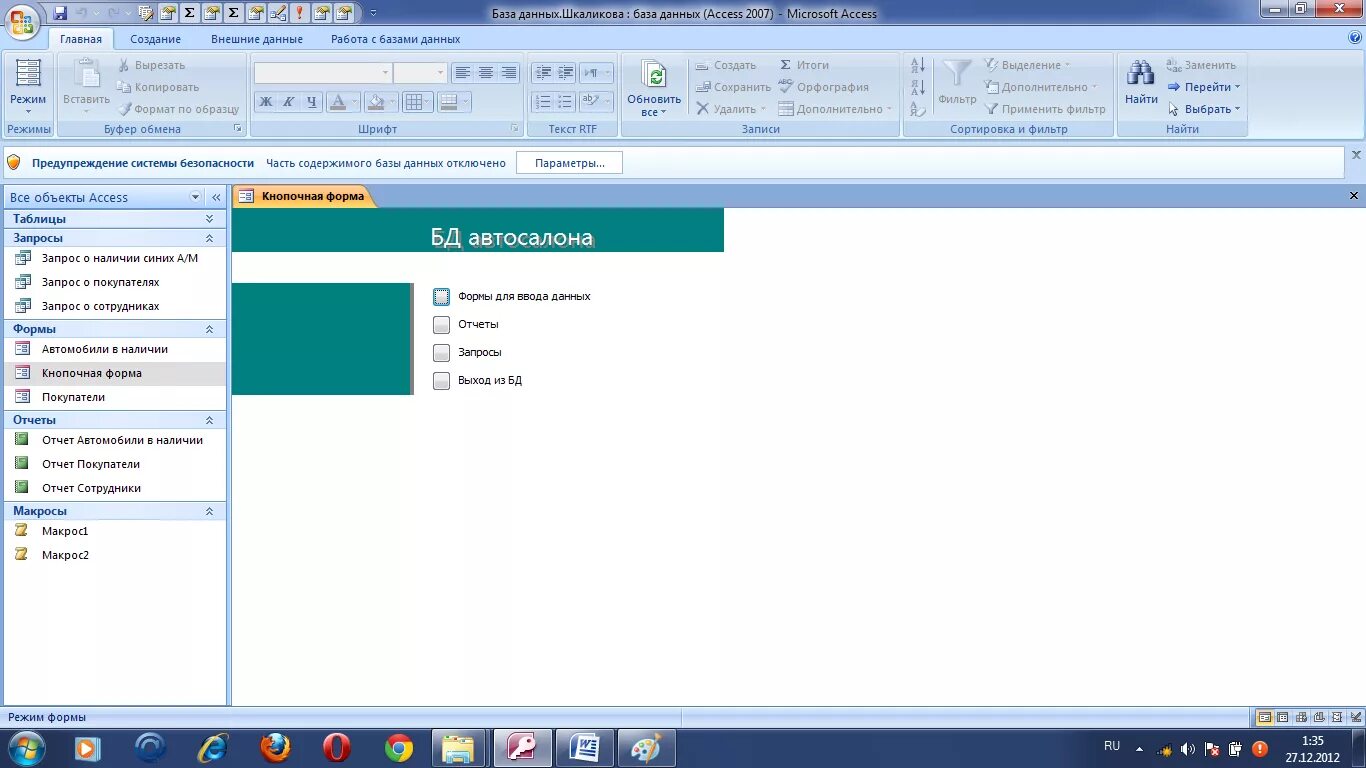Click the Параметры... security warning button
Image resolution: width=1366 pixels, height=768 pixels.
click(x=569, y=163)
